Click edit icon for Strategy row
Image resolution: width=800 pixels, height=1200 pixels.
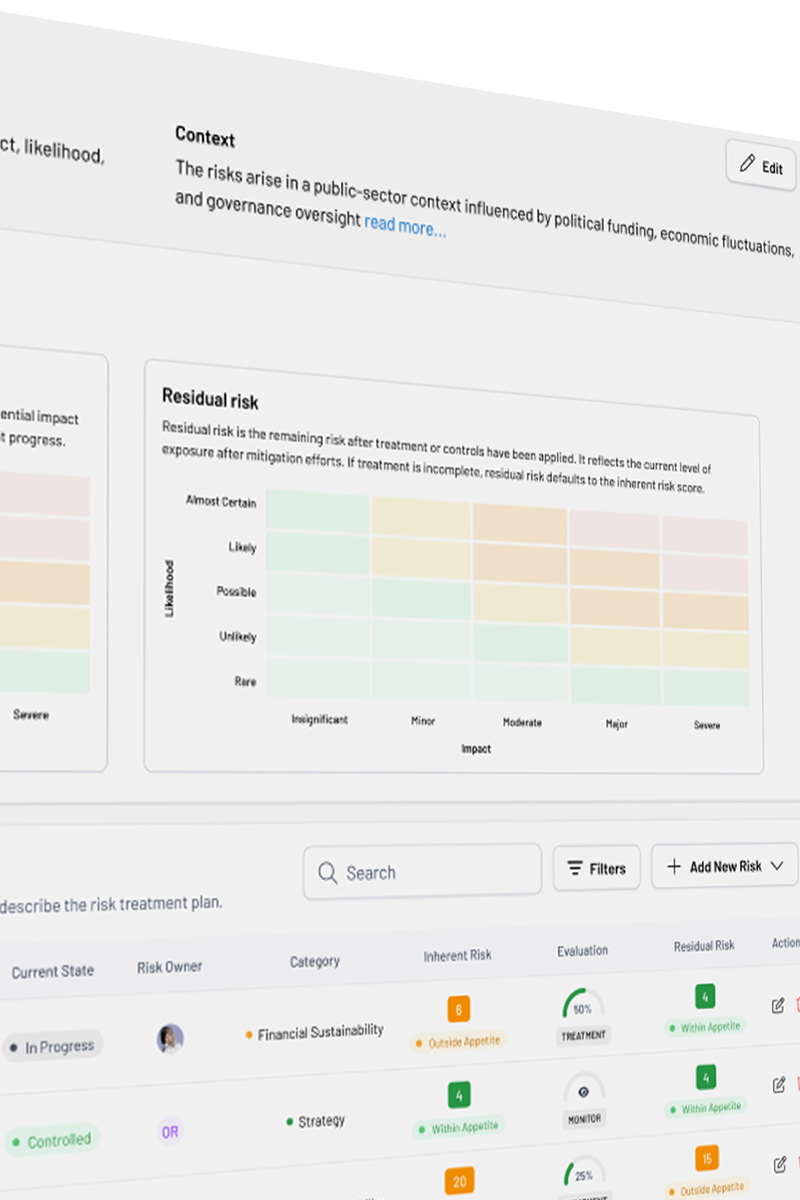tap(779, 1084)
